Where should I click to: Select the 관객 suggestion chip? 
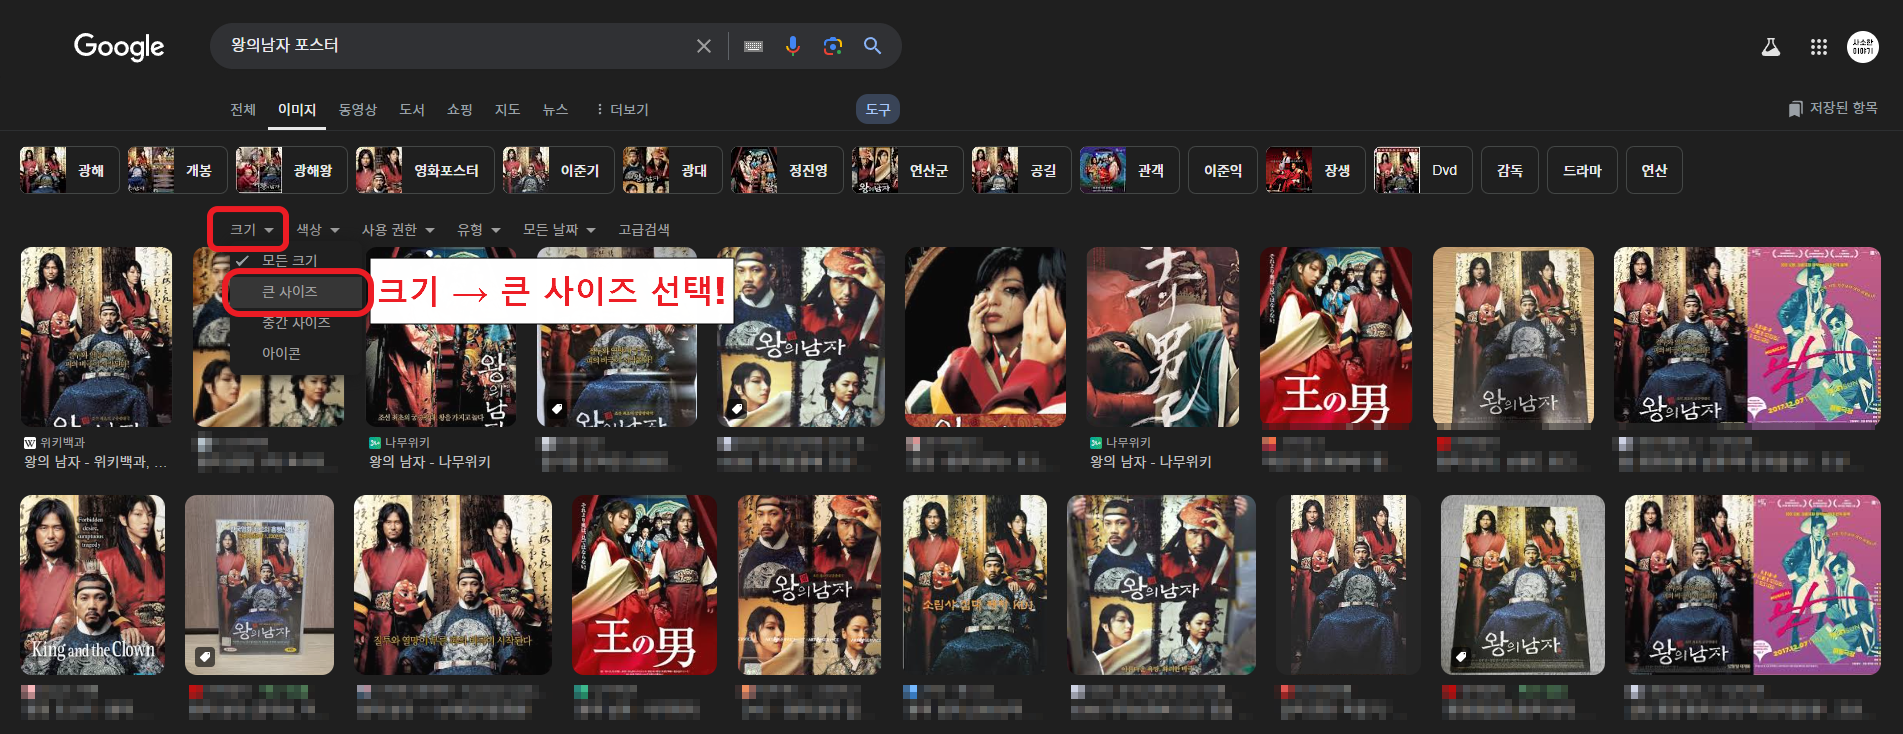[x=1129, y=170]
